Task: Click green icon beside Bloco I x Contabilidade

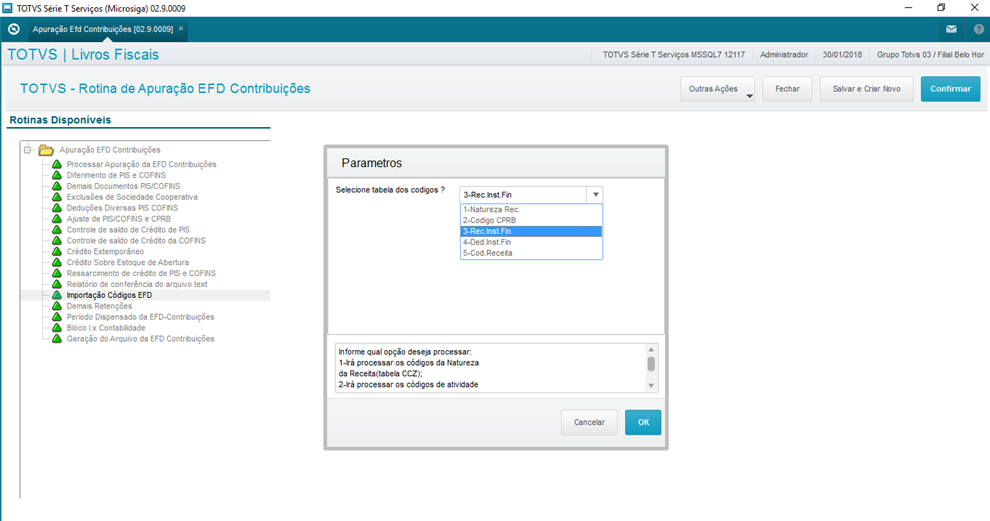Action: click(x=57, y=328)
